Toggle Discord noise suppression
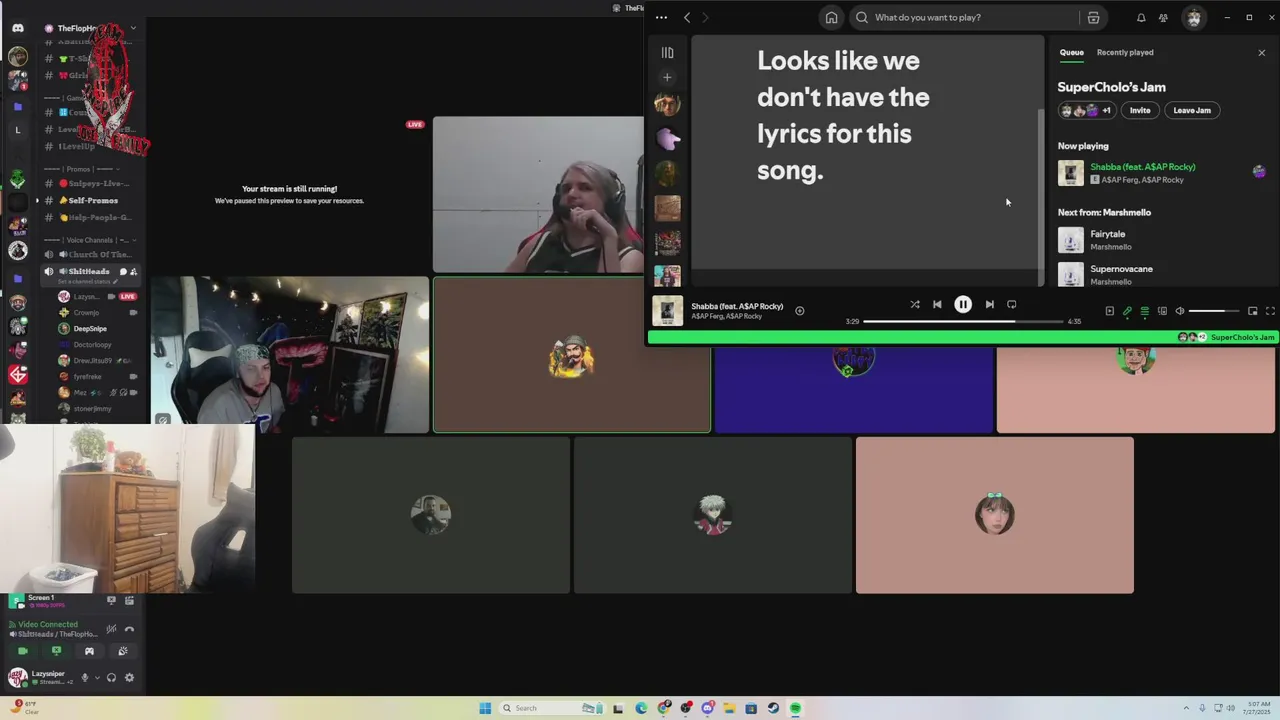1280x720 pixels. [111, 629]
